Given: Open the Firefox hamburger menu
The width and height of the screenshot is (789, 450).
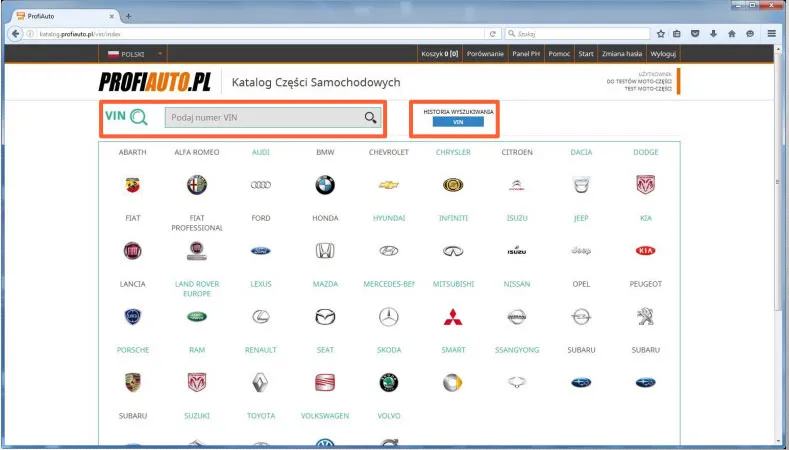Looking at the screenshot, I should pyautogui.click(x=771, y=34).
